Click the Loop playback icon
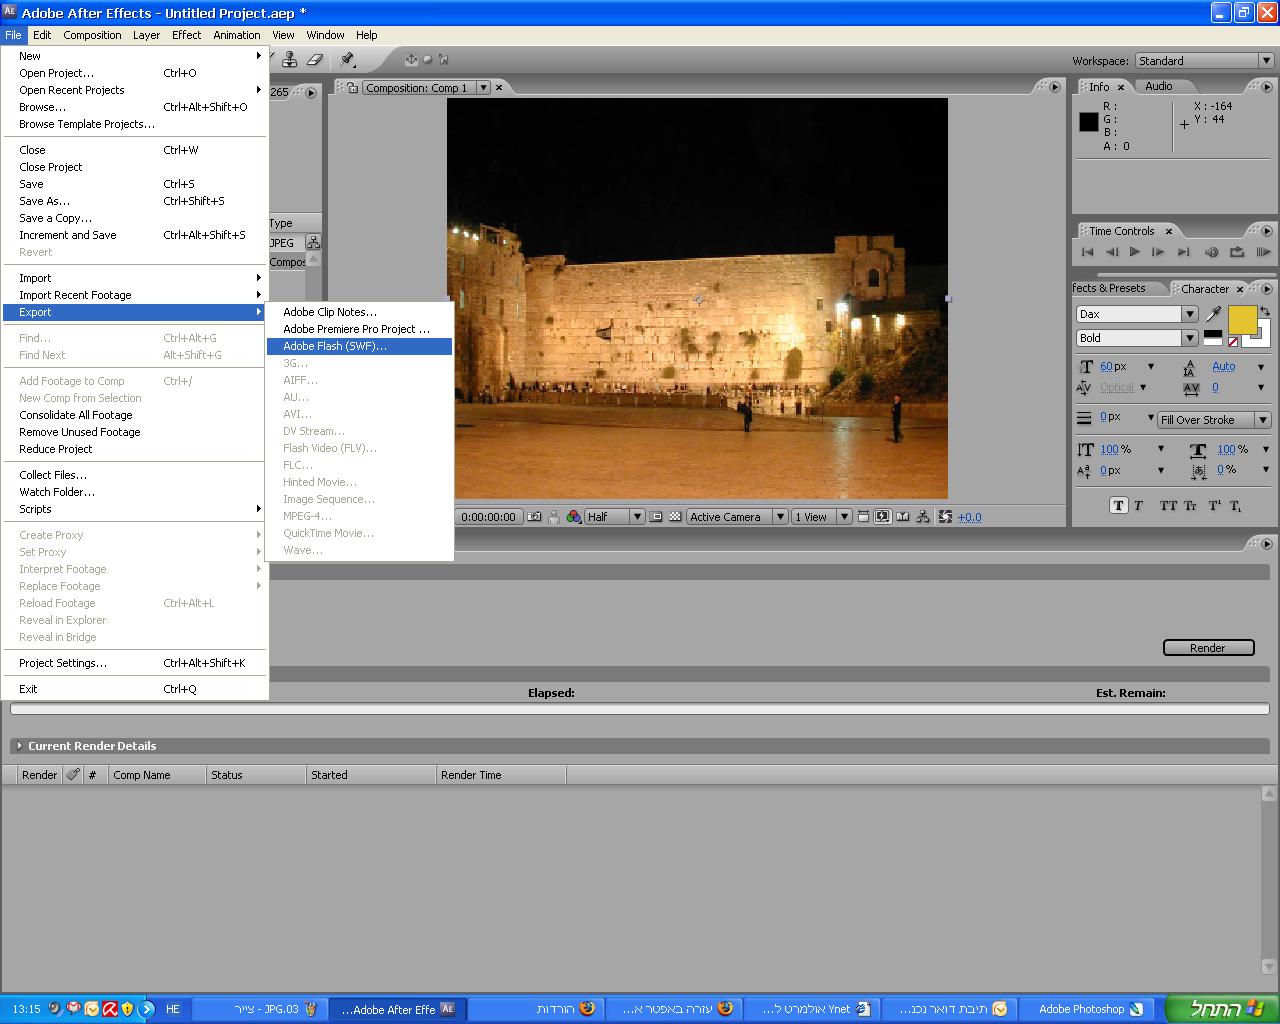 1237,252
